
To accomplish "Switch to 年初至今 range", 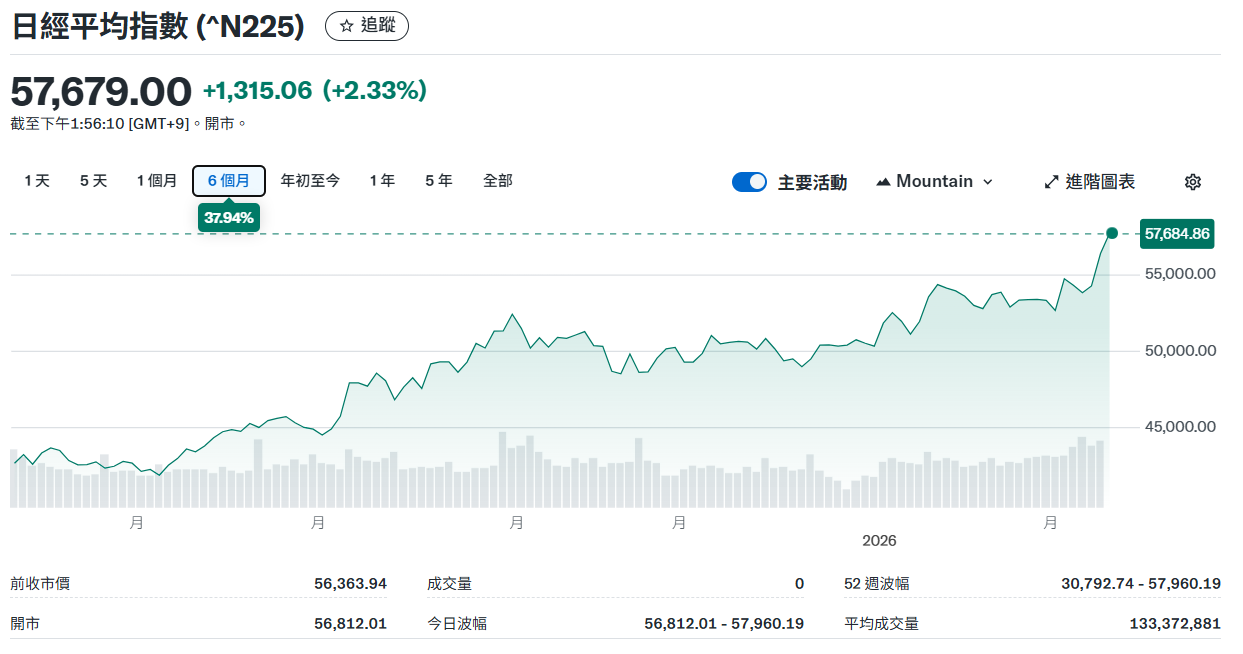I will 310,181.
